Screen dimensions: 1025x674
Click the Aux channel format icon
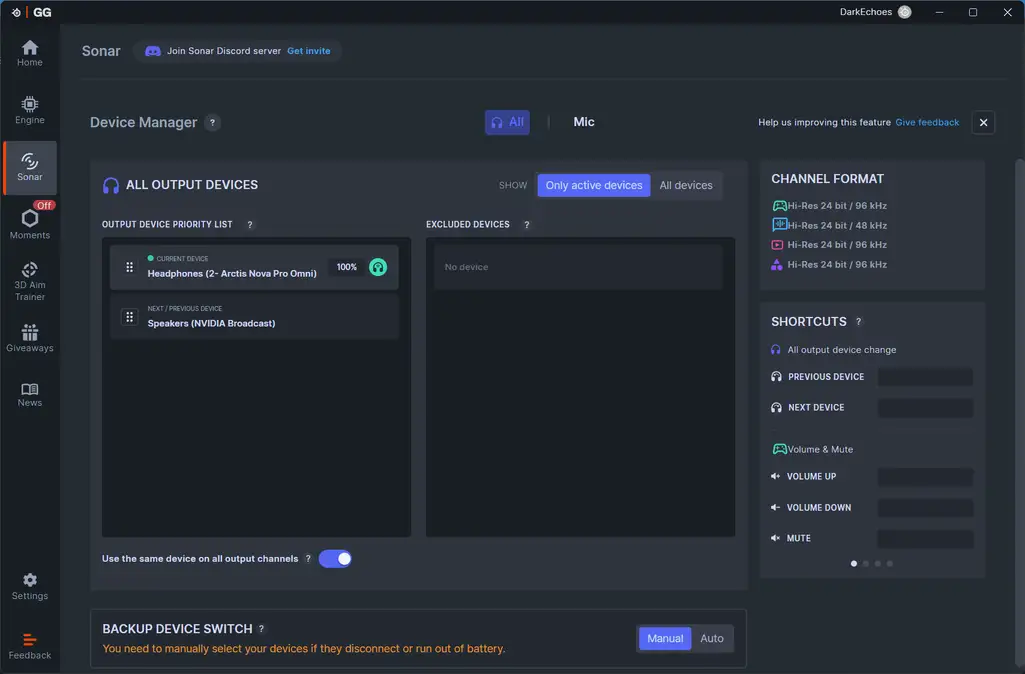[x=777, y=265]
